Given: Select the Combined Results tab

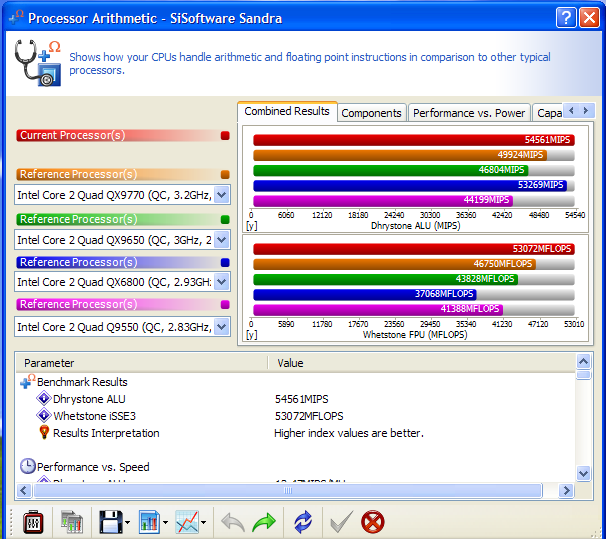Looking at the screenshot, I should pos(287,112).
